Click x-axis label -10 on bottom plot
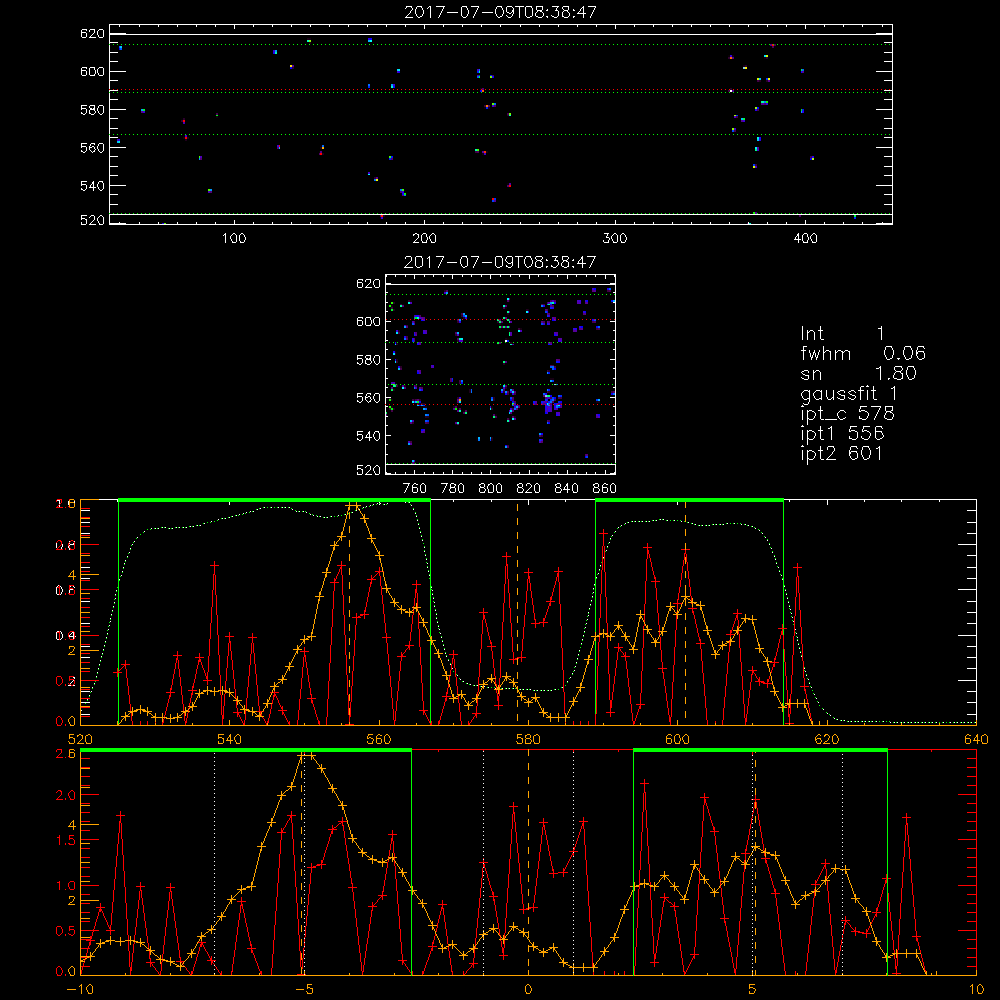This screenshot has width=1000, height=1000. 80,989
